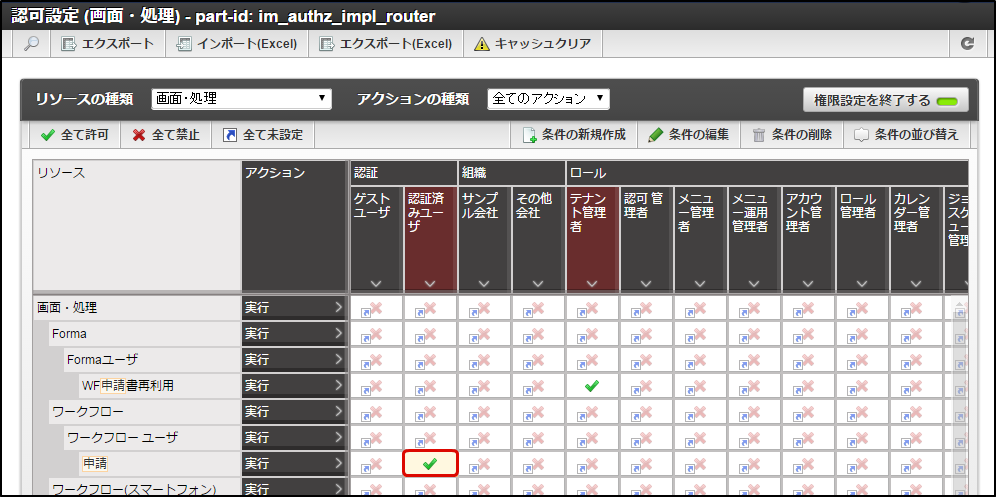
Task: Expand chevron under 認証済みユーザ column header
Action: (x=430, y=283)
